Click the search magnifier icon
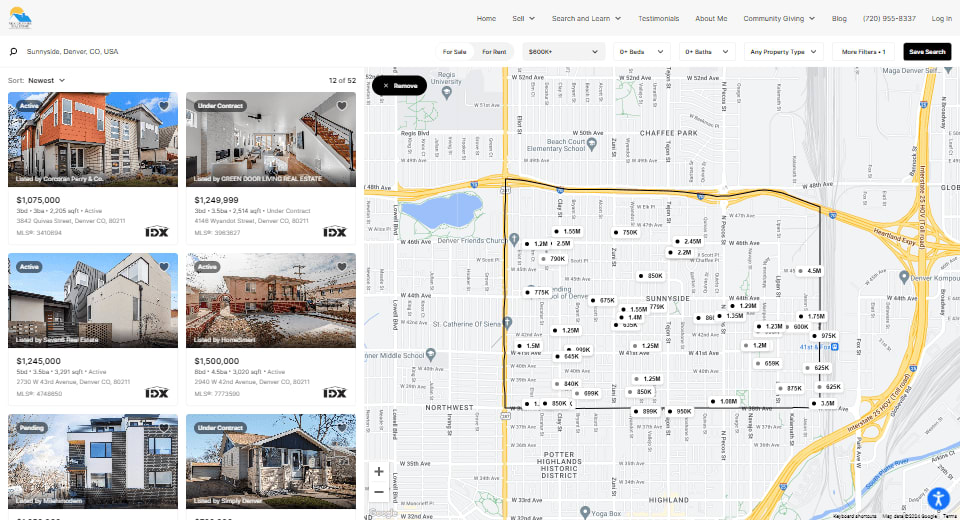 pos(13,51)
